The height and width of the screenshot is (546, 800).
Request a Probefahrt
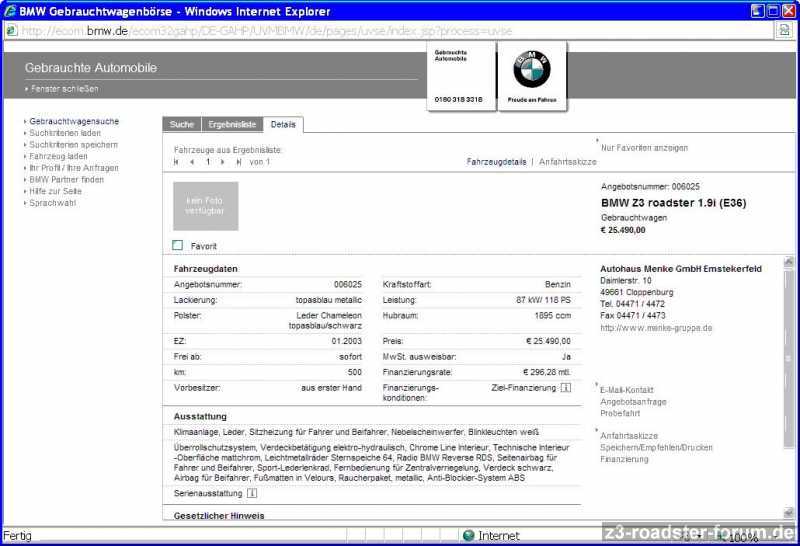pos(620,413)
